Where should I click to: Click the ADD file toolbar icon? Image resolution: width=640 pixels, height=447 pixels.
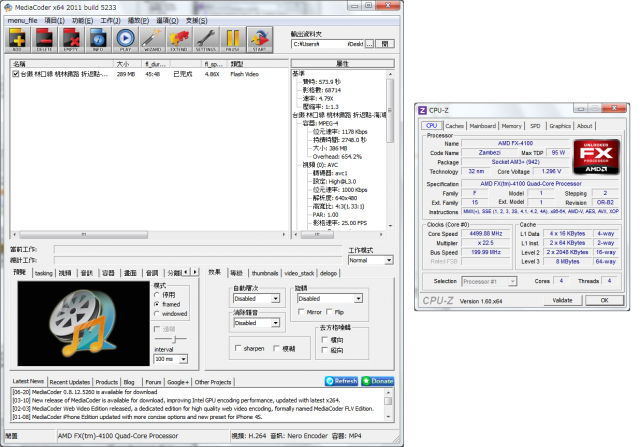(x=17, y=40)
